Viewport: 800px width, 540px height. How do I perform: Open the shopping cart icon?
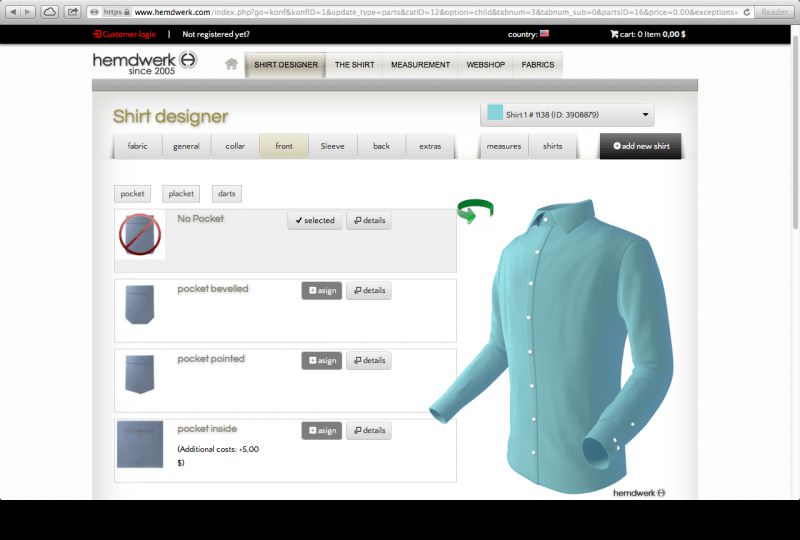614,34
